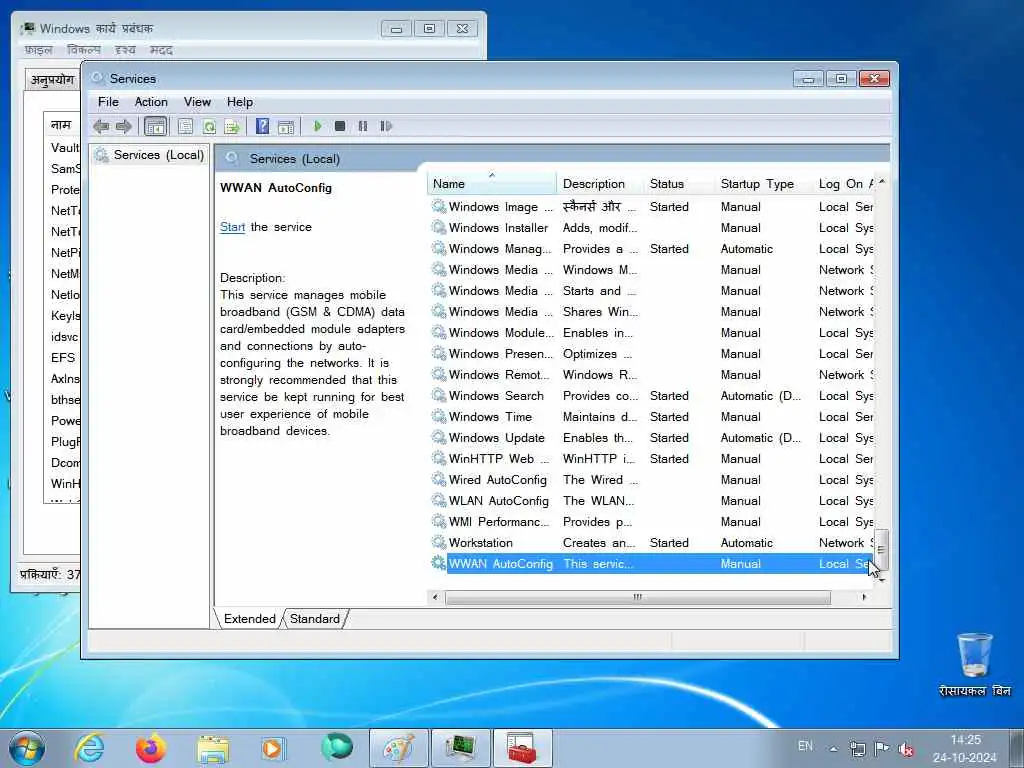Toggle the Show/Hide Console Tree toolbar icon
Image resolution: width=1024 pixels, height=768 pixels.
tap(155, 126)
